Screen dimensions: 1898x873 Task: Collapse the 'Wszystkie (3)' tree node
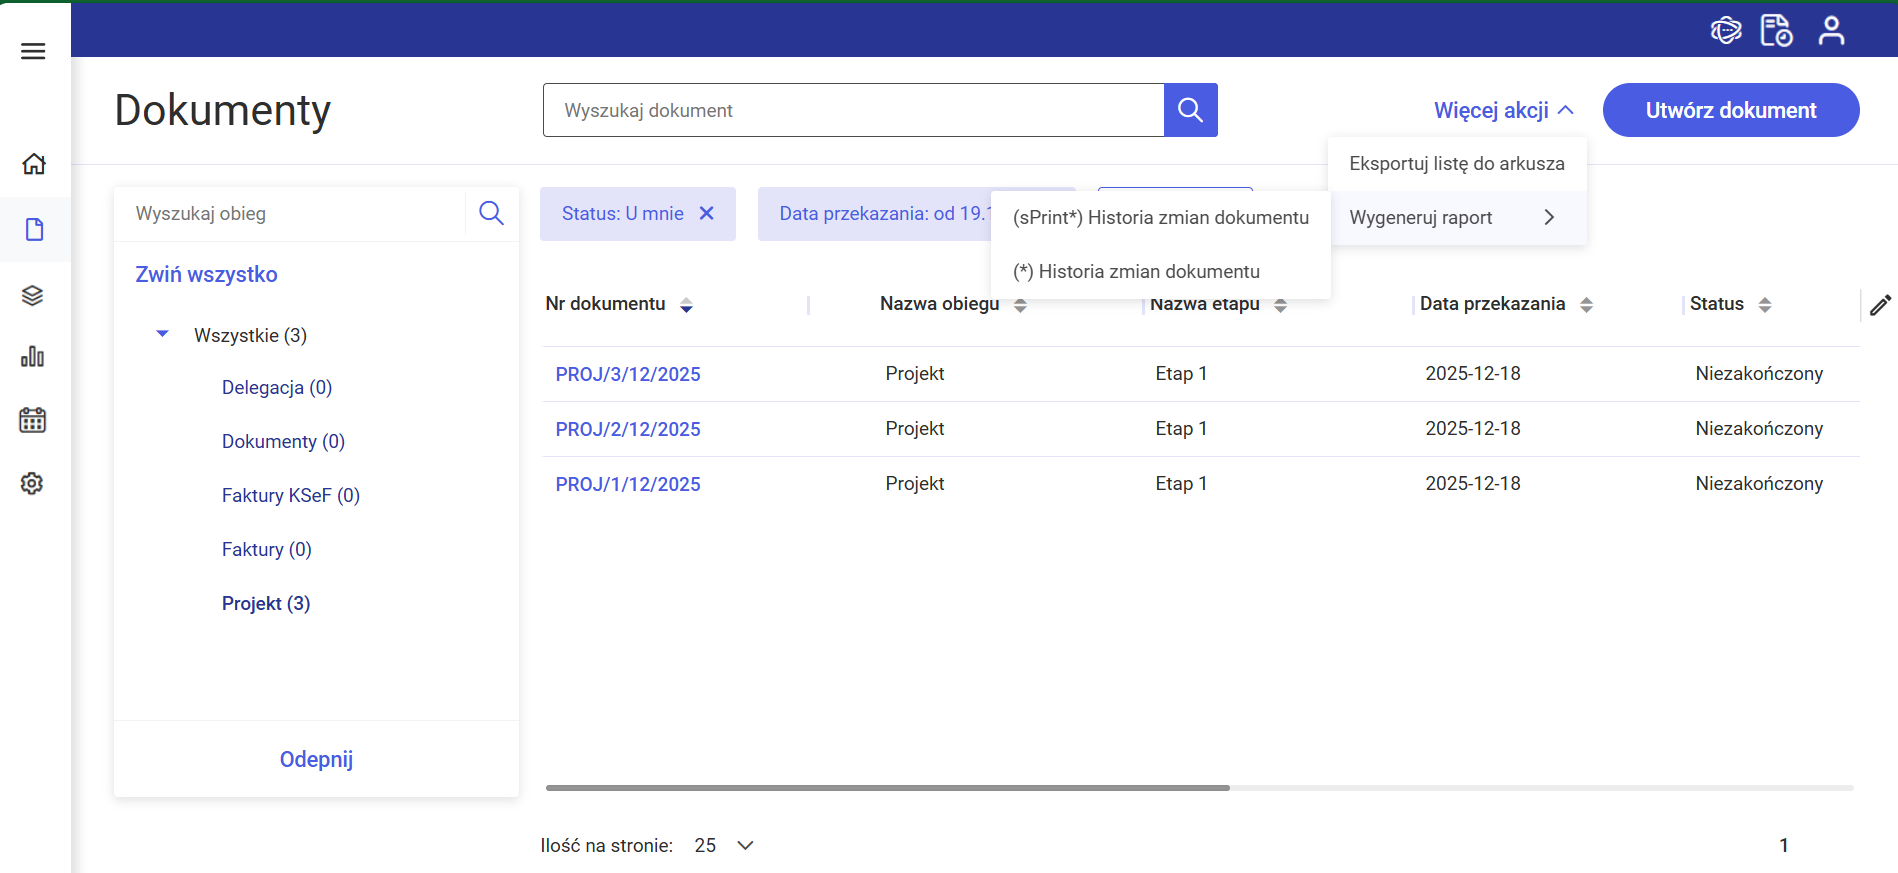(x=163, y=334)
